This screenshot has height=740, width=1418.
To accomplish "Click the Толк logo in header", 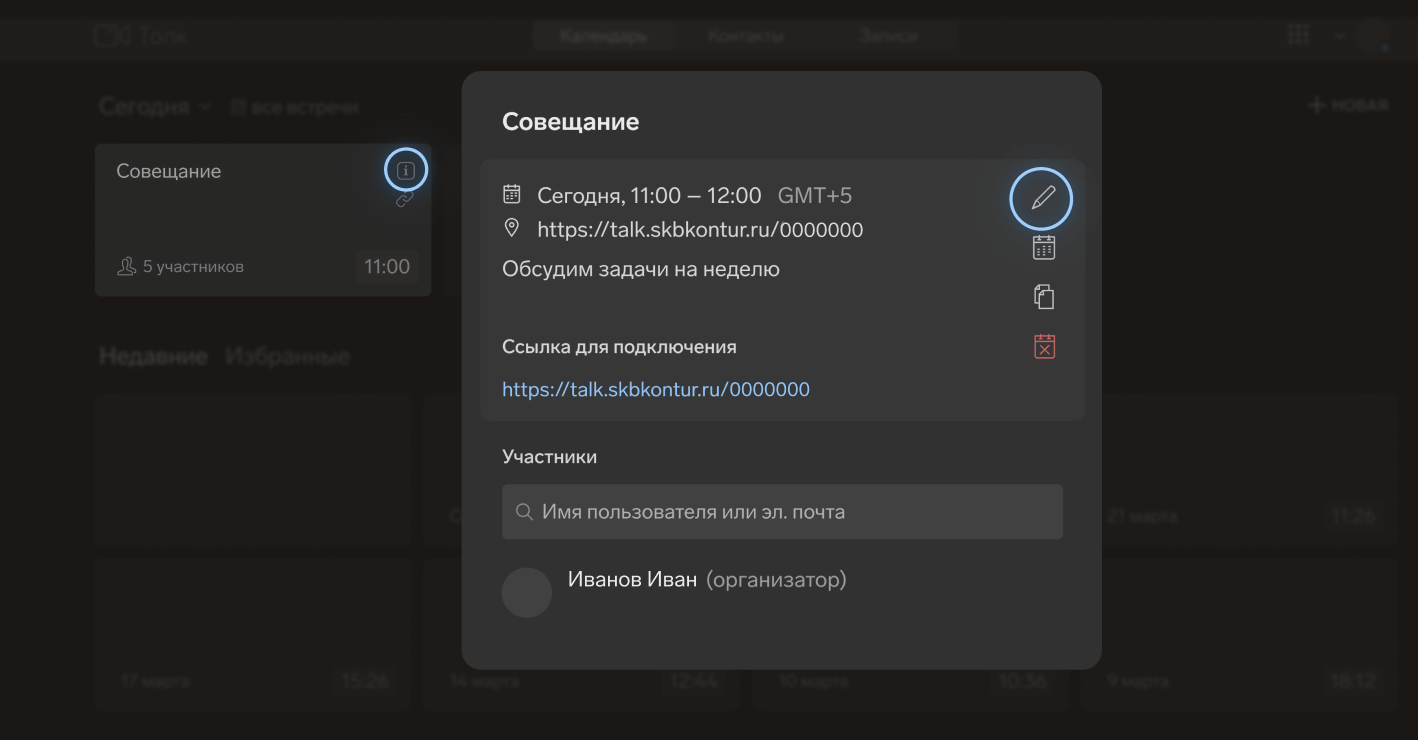I will click(x=140, y=36).
